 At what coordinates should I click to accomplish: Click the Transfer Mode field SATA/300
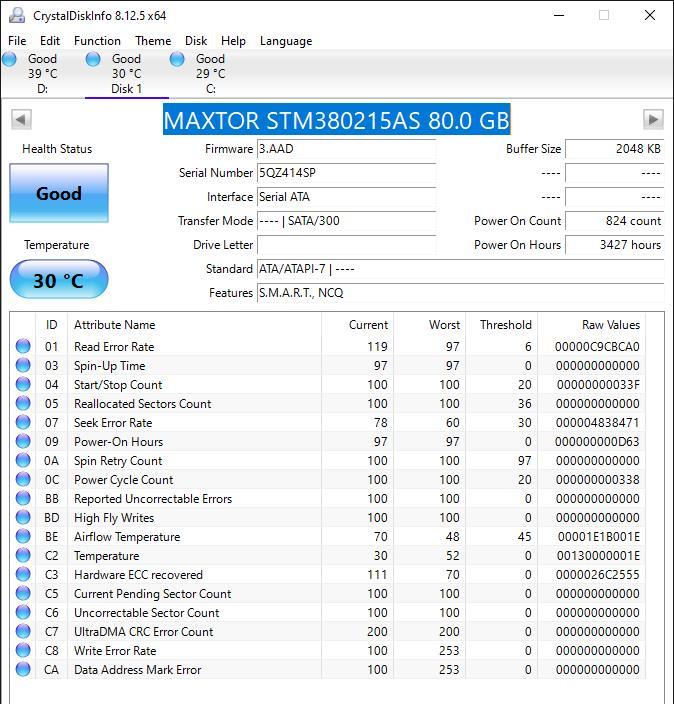pyautogui.click(x=346, y=221)
